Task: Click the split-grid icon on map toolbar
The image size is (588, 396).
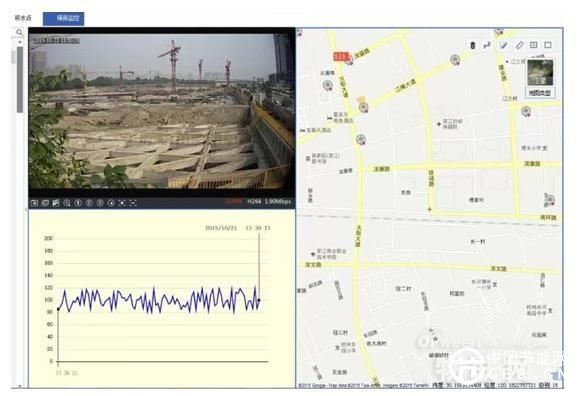Action: pos(533,45)
